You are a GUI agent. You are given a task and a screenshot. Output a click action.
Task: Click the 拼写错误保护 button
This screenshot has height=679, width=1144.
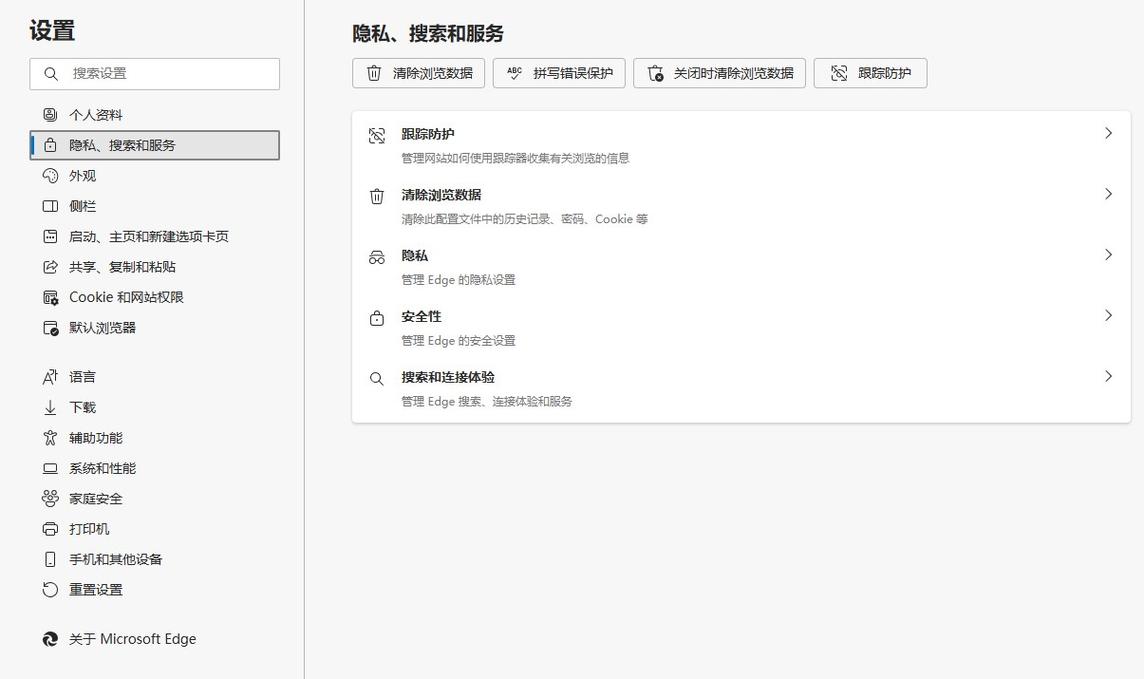point(558,72)
